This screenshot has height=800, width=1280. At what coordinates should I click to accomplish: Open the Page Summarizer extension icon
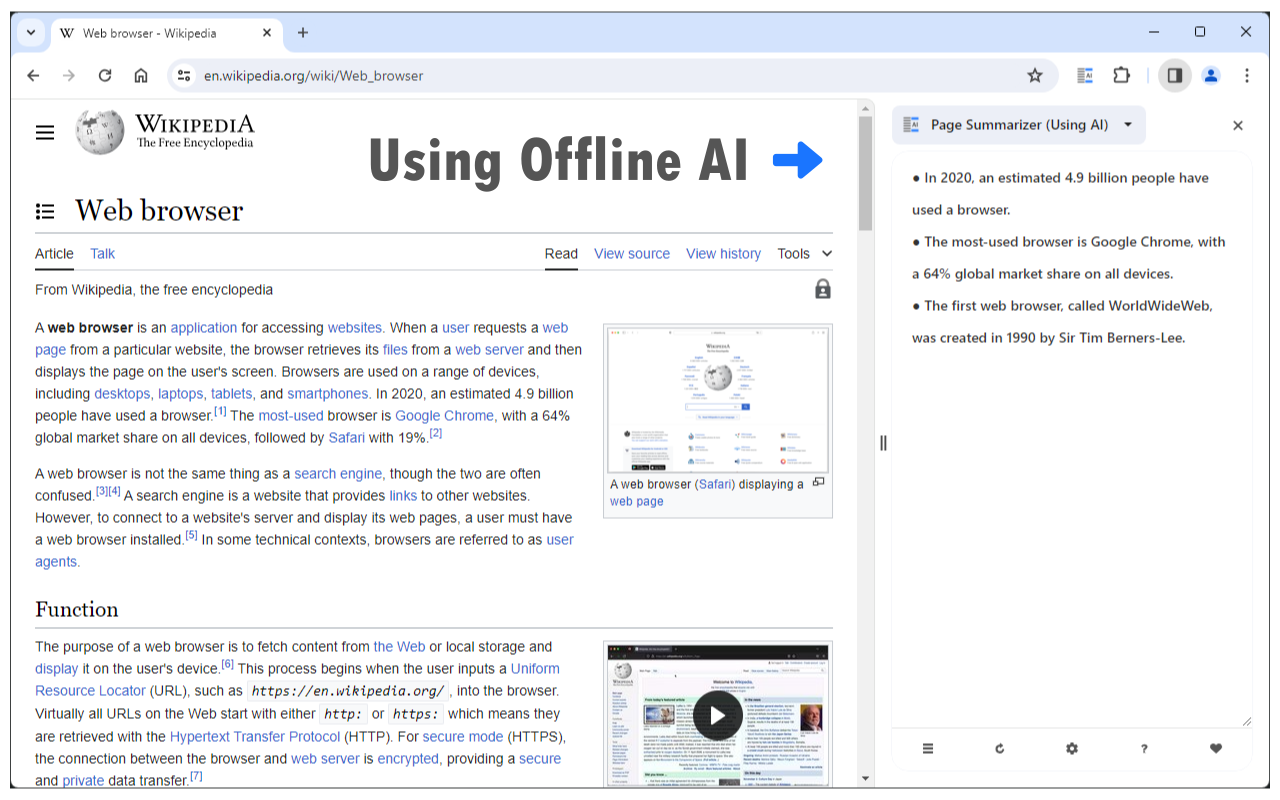click(1085, 75)
